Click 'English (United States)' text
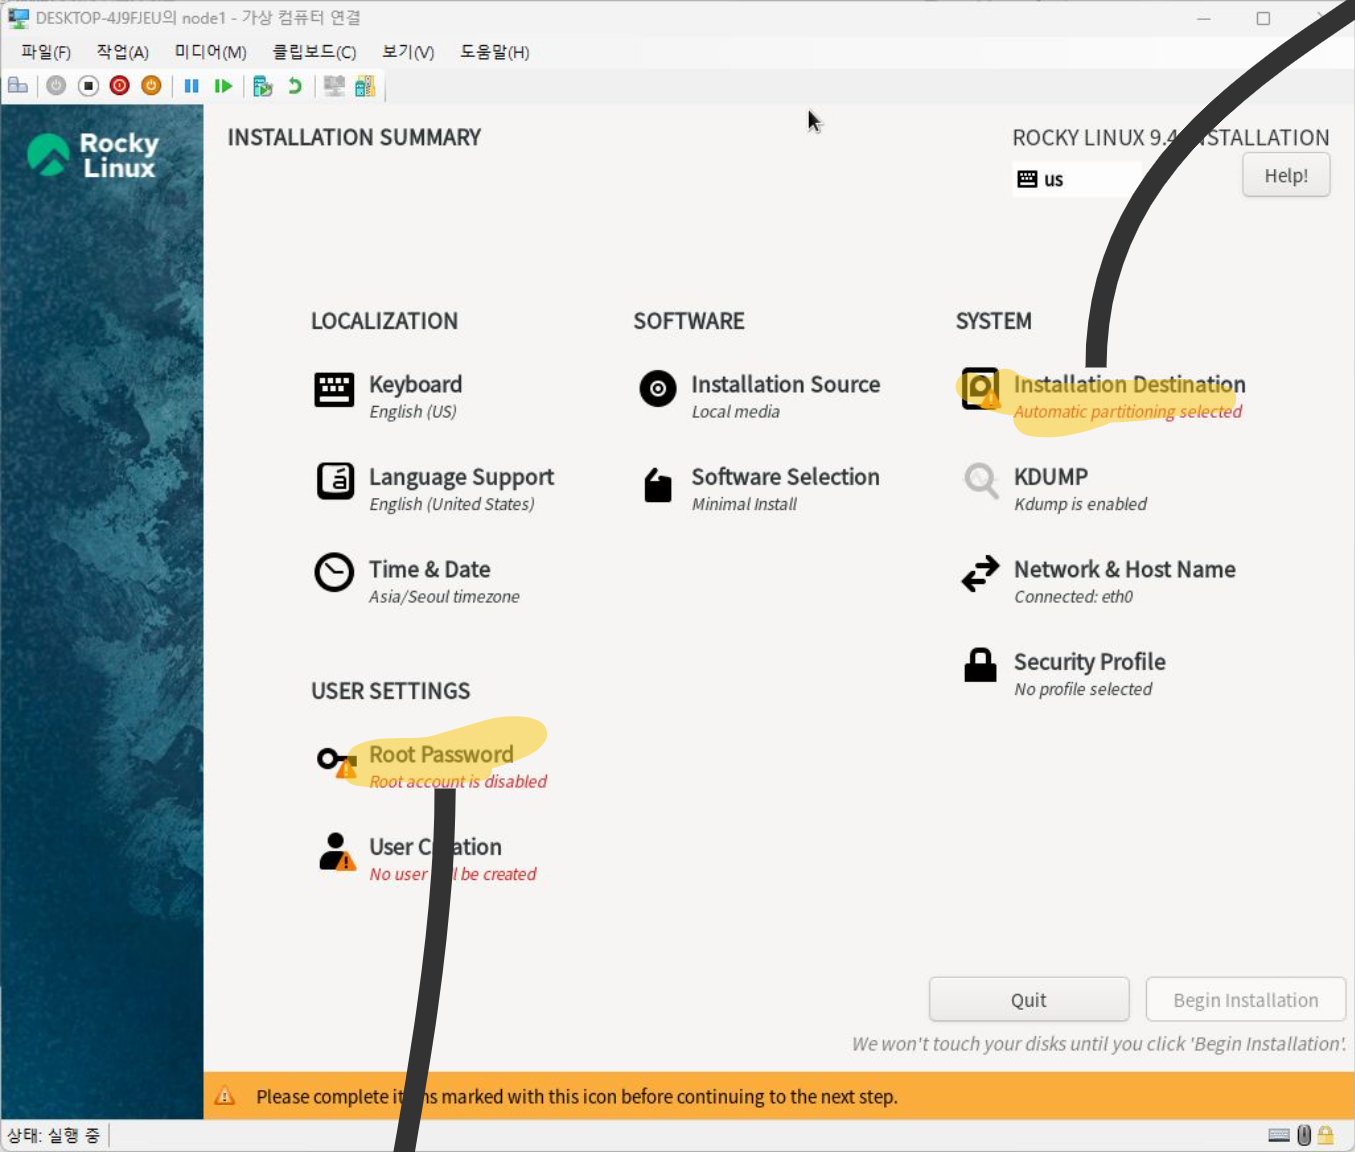The height and width of the screenshot is (1152, 1355). tap(452, 505)
